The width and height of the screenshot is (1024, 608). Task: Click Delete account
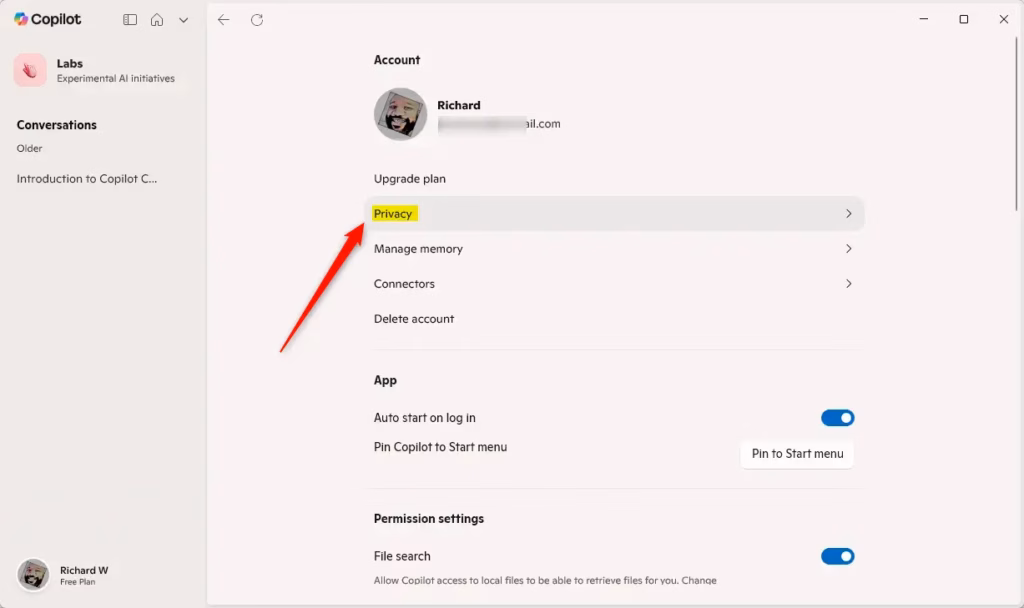(x=414, y=319)
